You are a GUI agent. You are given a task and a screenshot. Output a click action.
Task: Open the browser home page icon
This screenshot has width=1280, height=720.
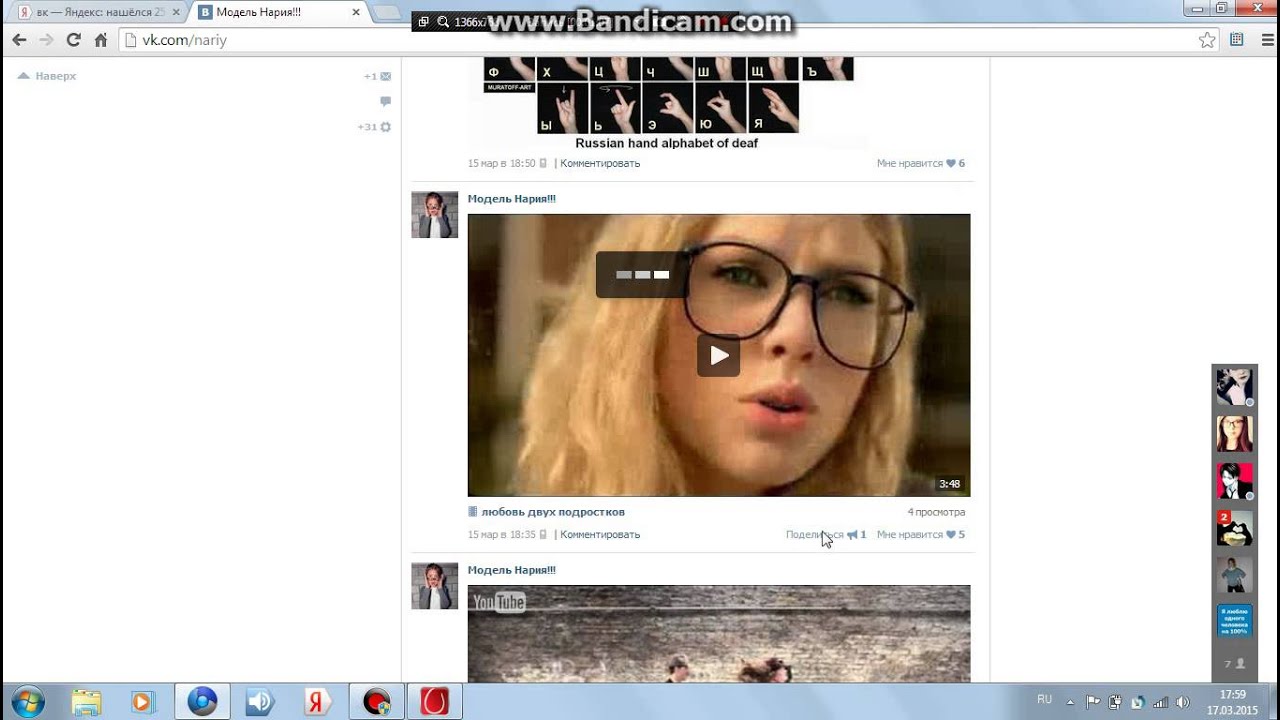(100, 40)
